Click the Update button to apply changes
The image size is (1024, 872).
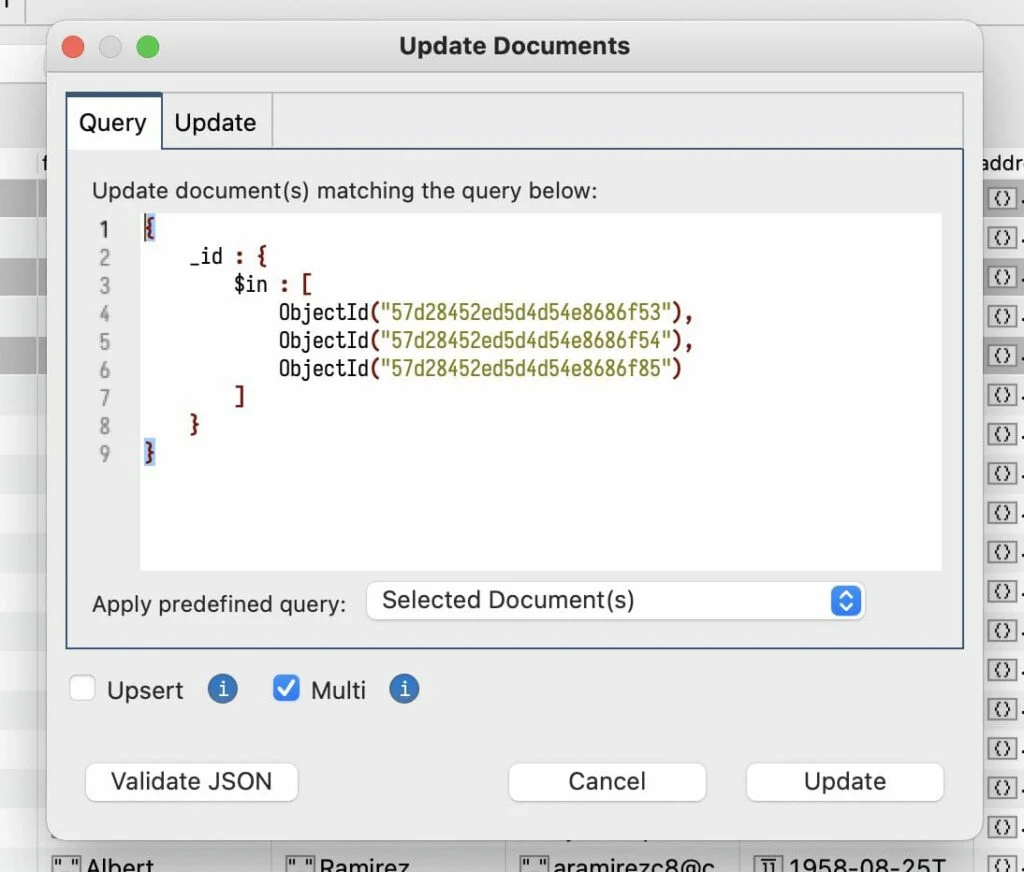coord(844,781)
